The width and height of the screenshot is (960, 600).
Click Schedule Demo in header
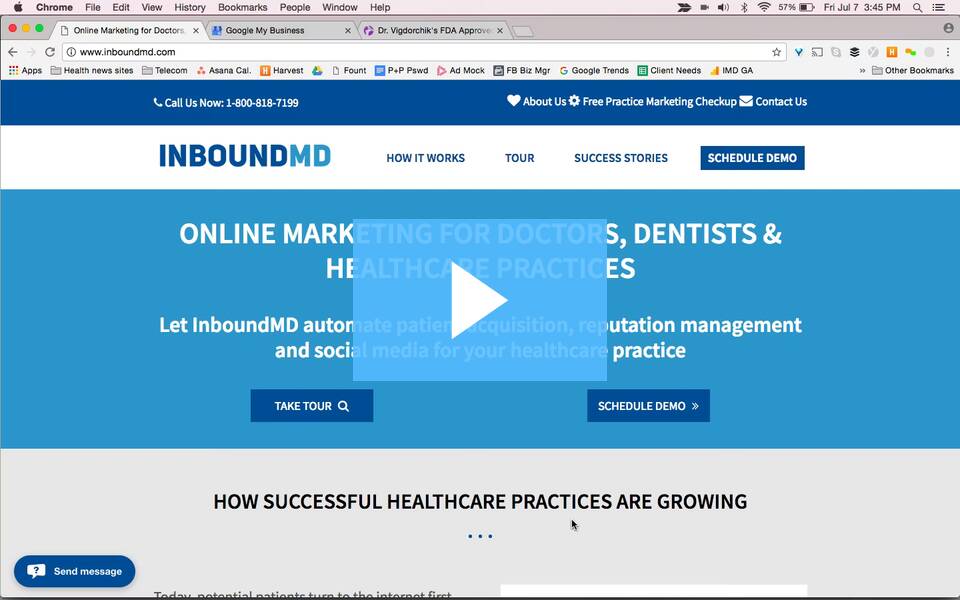tap(752, 158)
